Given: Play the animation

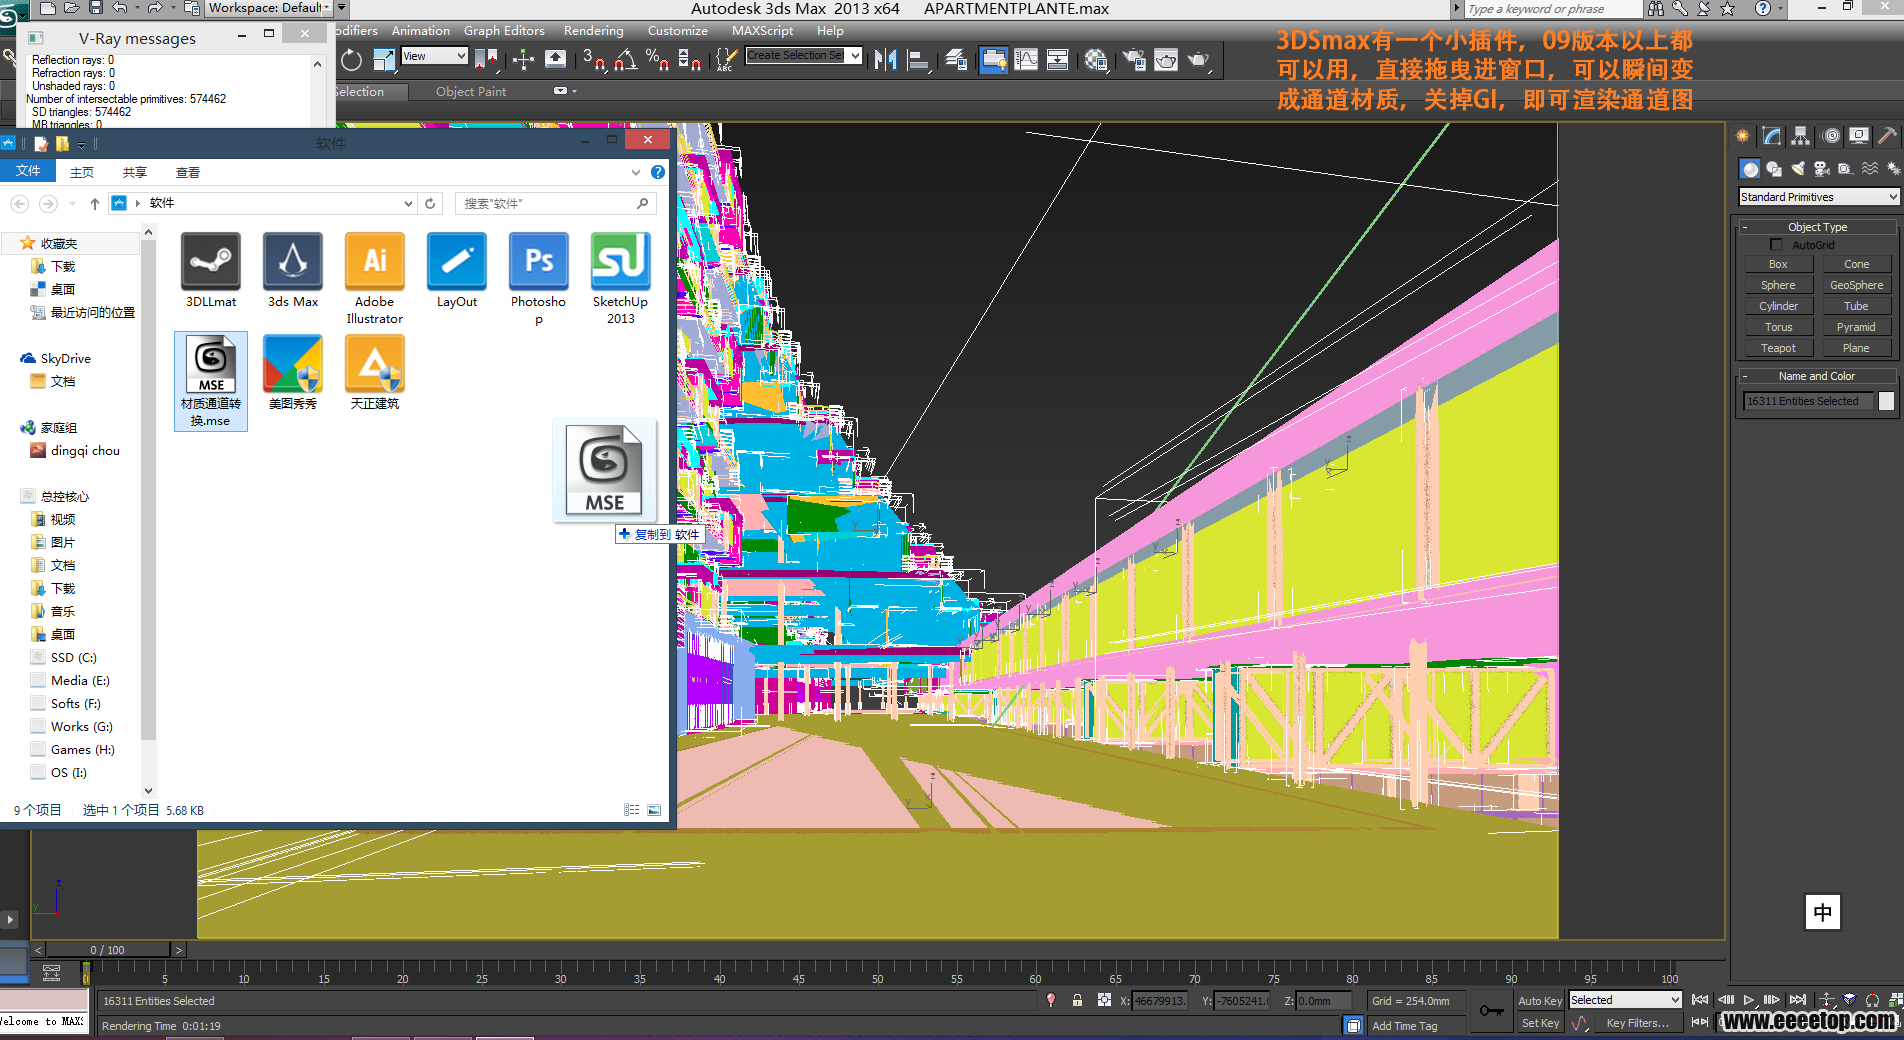Looking at the screenshot, I should [1748, 1000].
